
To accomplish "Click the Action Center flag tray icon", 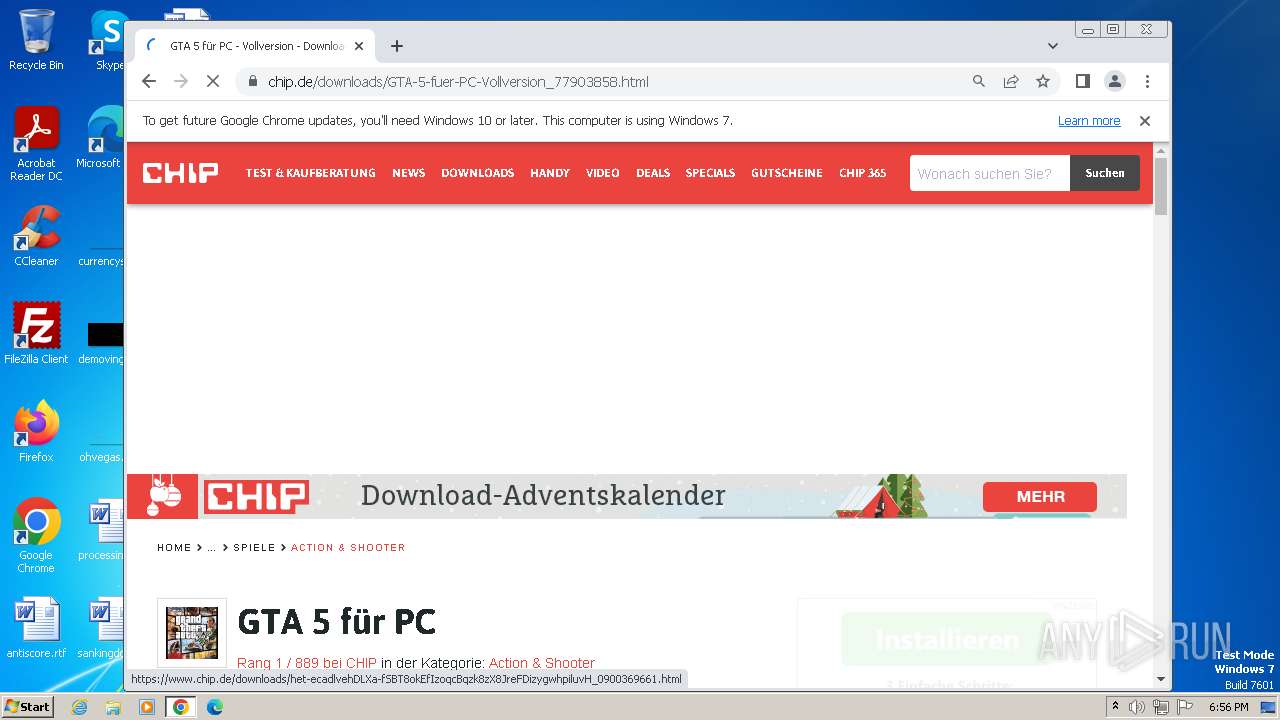I will [1183, 707].
